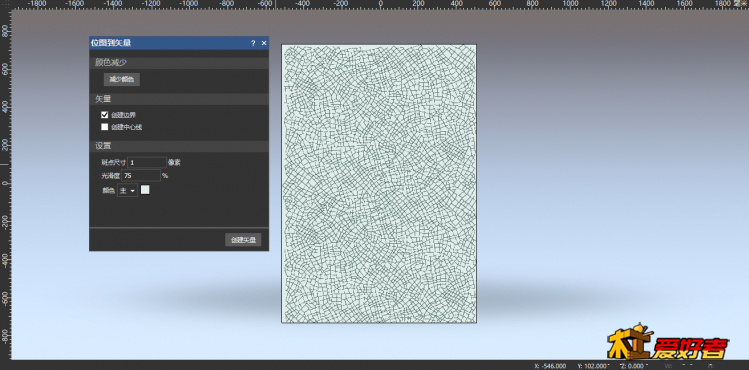Click the 减少颜色 (reduce colors) button
Viewport: 749px width, 370px height.
(x=122, y=79)
